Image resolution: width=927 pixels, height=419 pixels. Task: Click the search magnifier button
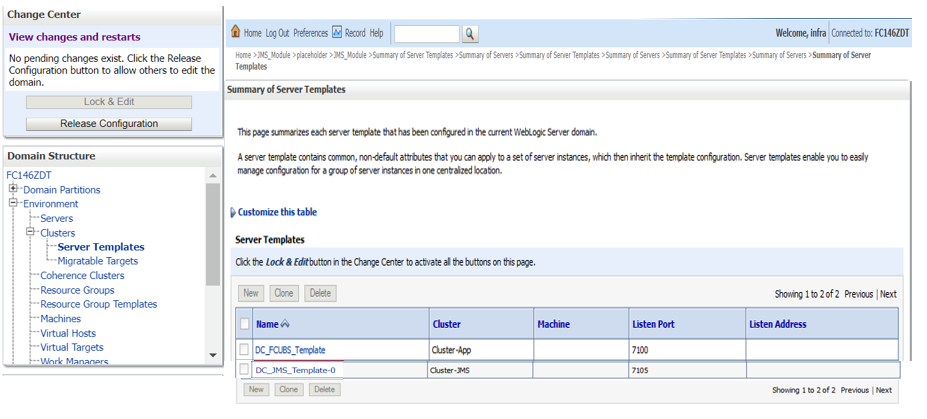[470, 34]
